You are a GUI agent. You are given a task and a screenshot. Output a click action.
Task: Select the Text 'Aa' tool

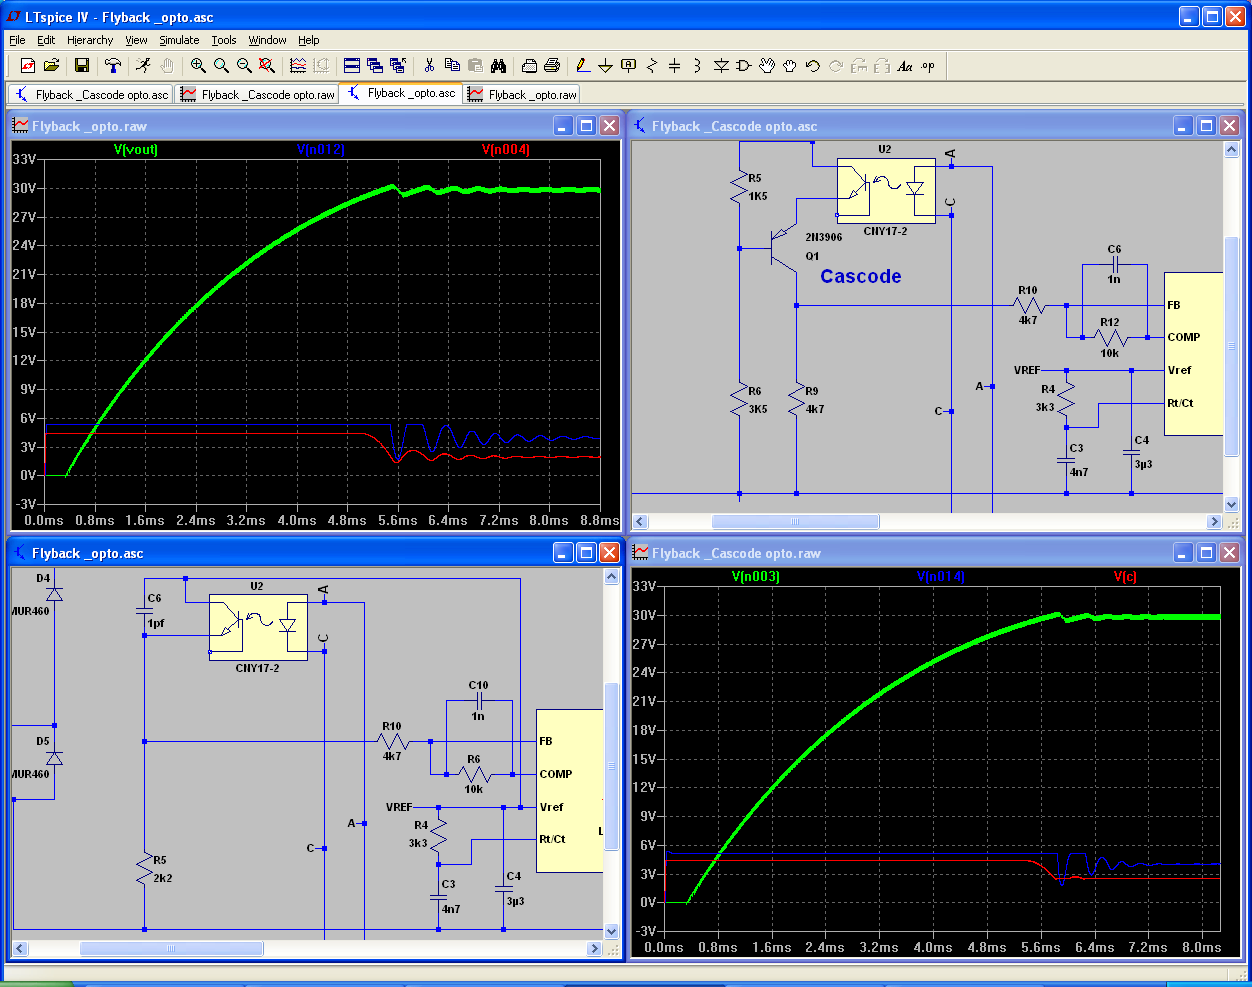905,66
